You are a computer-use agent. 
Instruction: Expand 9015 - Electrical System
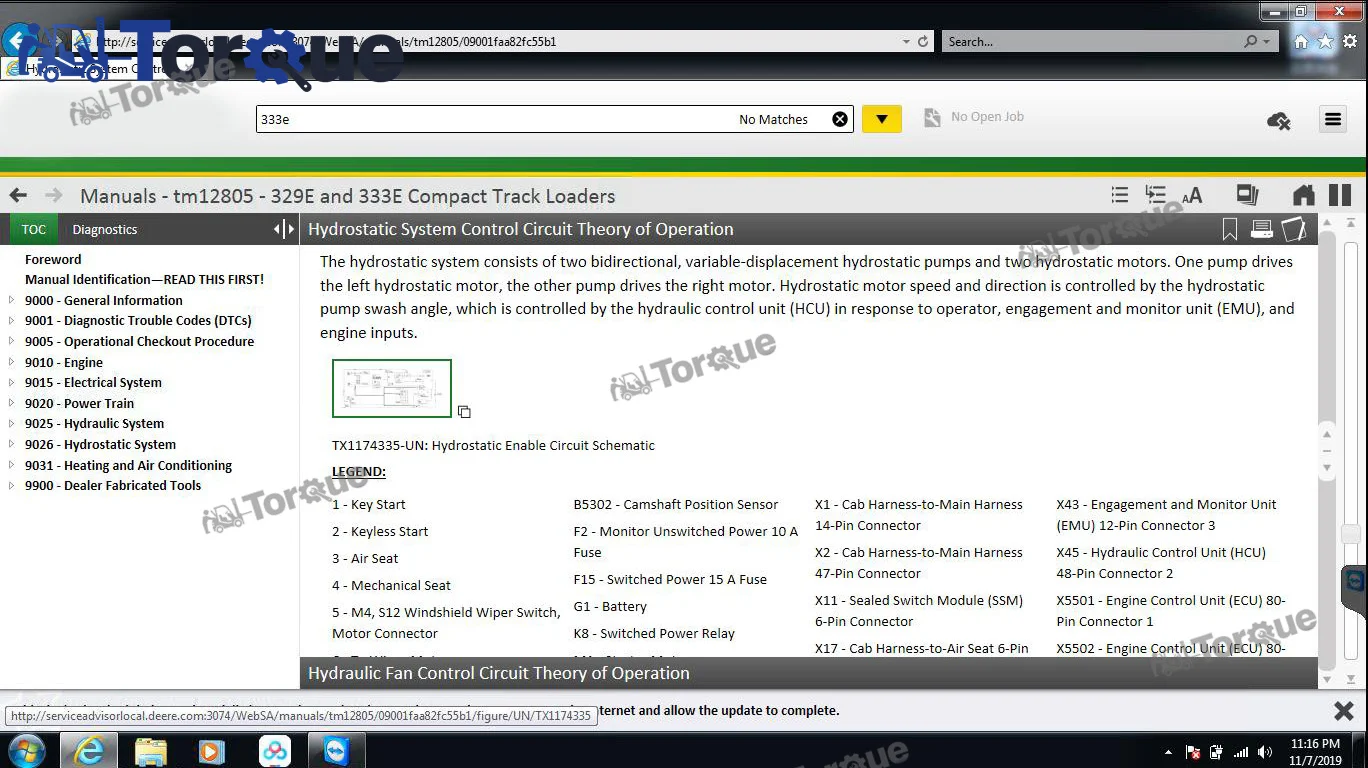(x=11, y=383)
